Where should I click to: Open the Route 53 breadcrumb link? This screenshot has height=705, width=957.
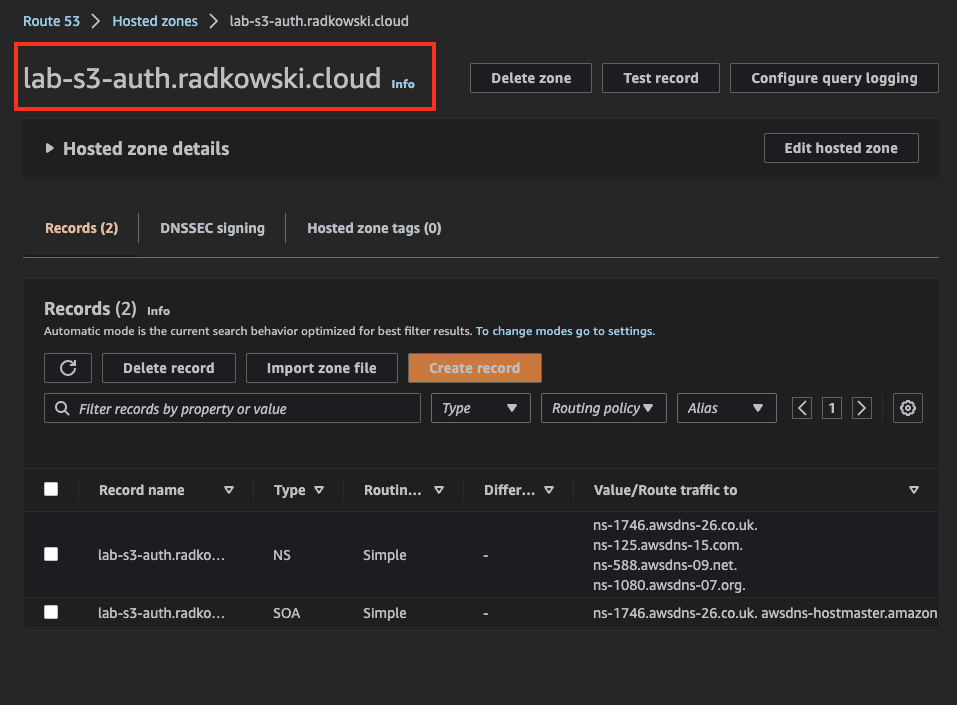(x=51, y=21)
